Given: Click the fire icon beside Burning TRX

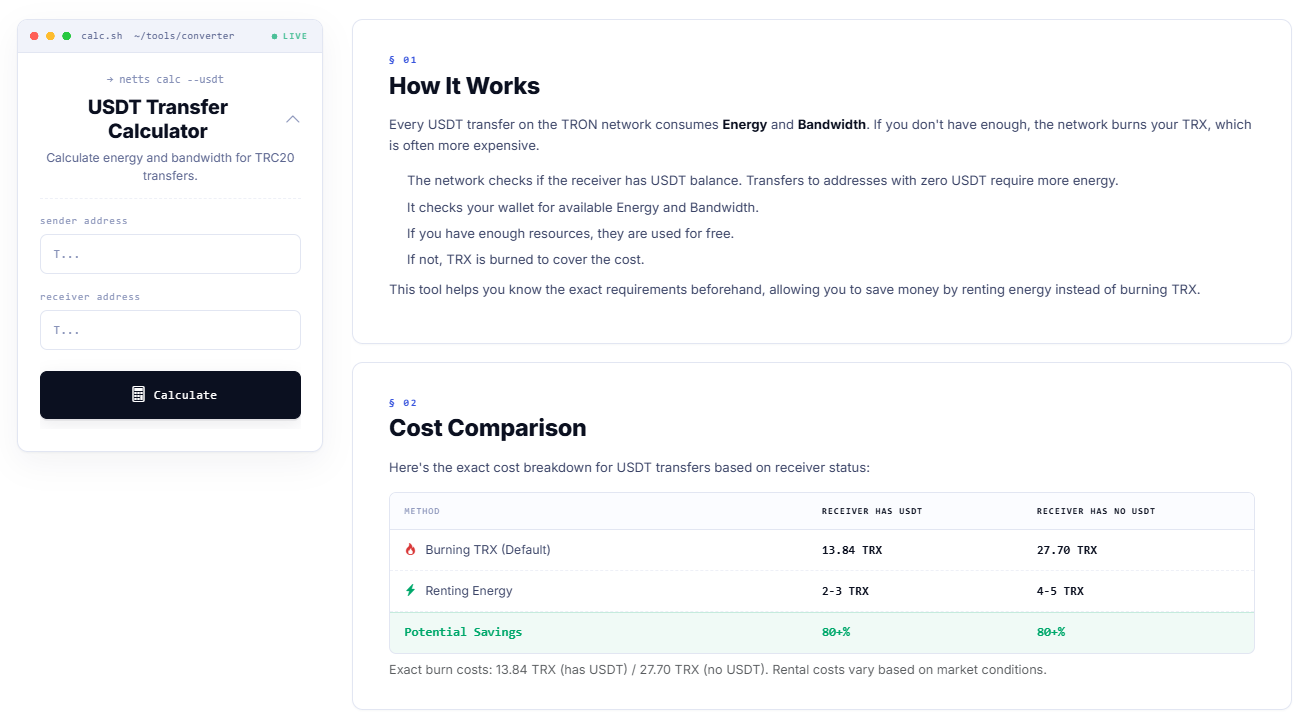Looking at the screenshot, I should [410, 550].
